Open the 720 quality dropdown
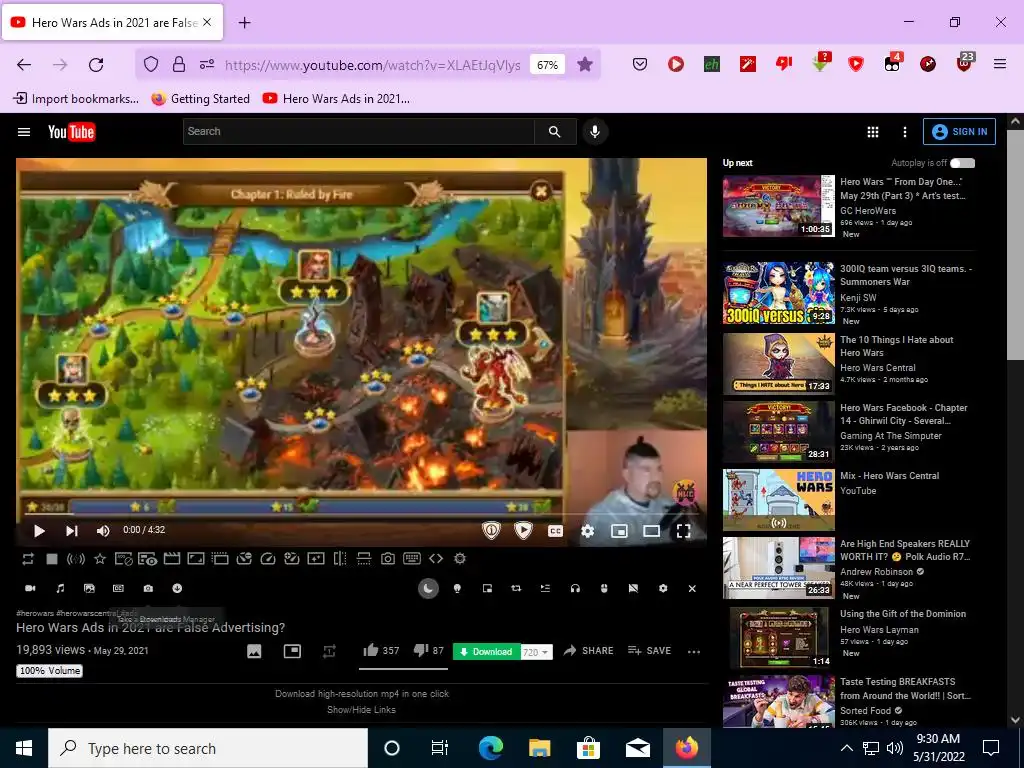 [x=537, y=652]
